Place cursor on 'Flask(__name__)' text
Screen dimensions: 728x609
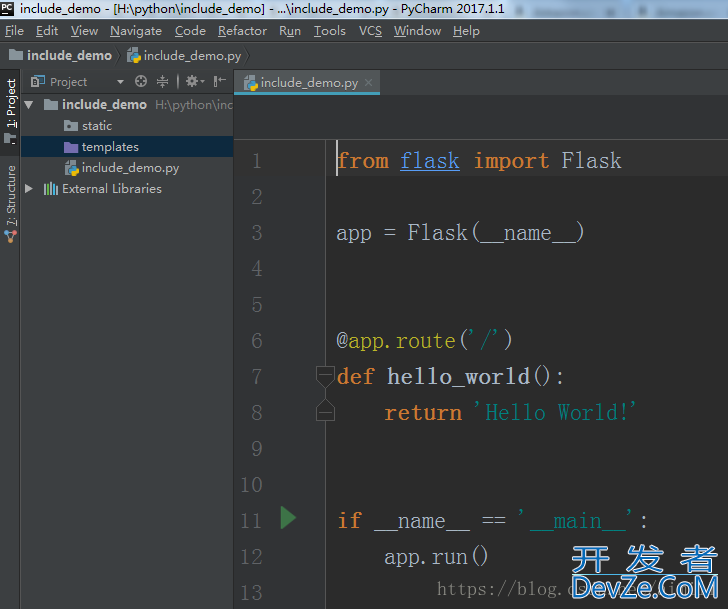click(x=495, y=233)
